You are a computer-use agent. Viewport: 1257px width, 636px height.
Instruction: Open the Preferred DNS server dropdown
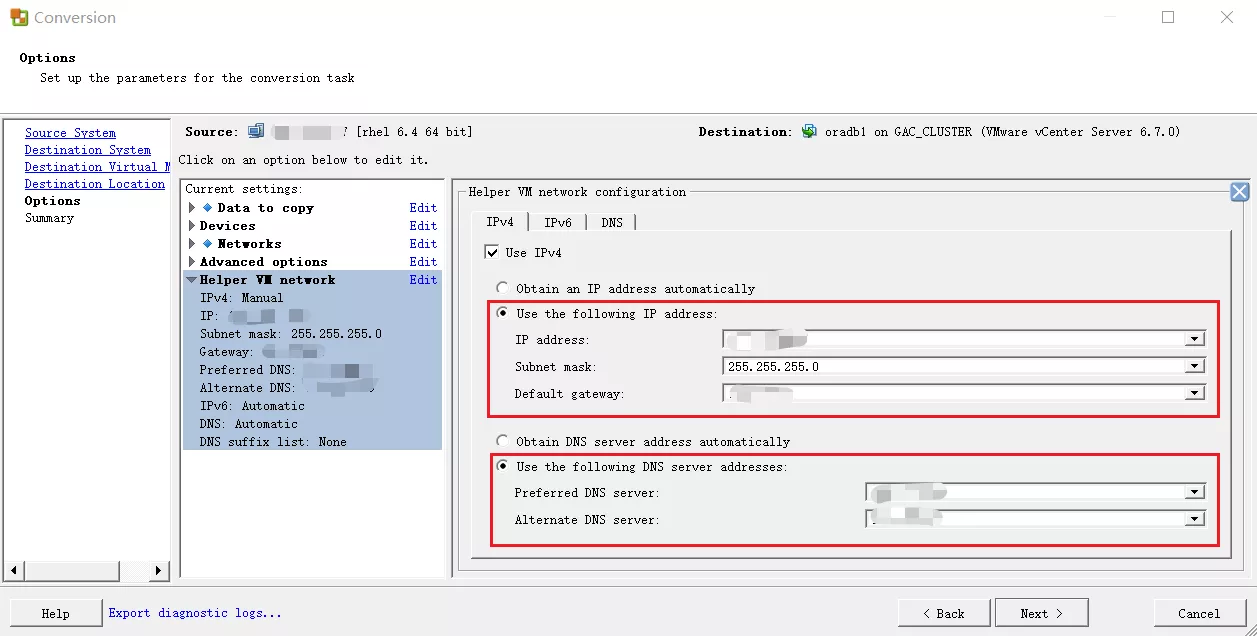[x=1194, y=493]
